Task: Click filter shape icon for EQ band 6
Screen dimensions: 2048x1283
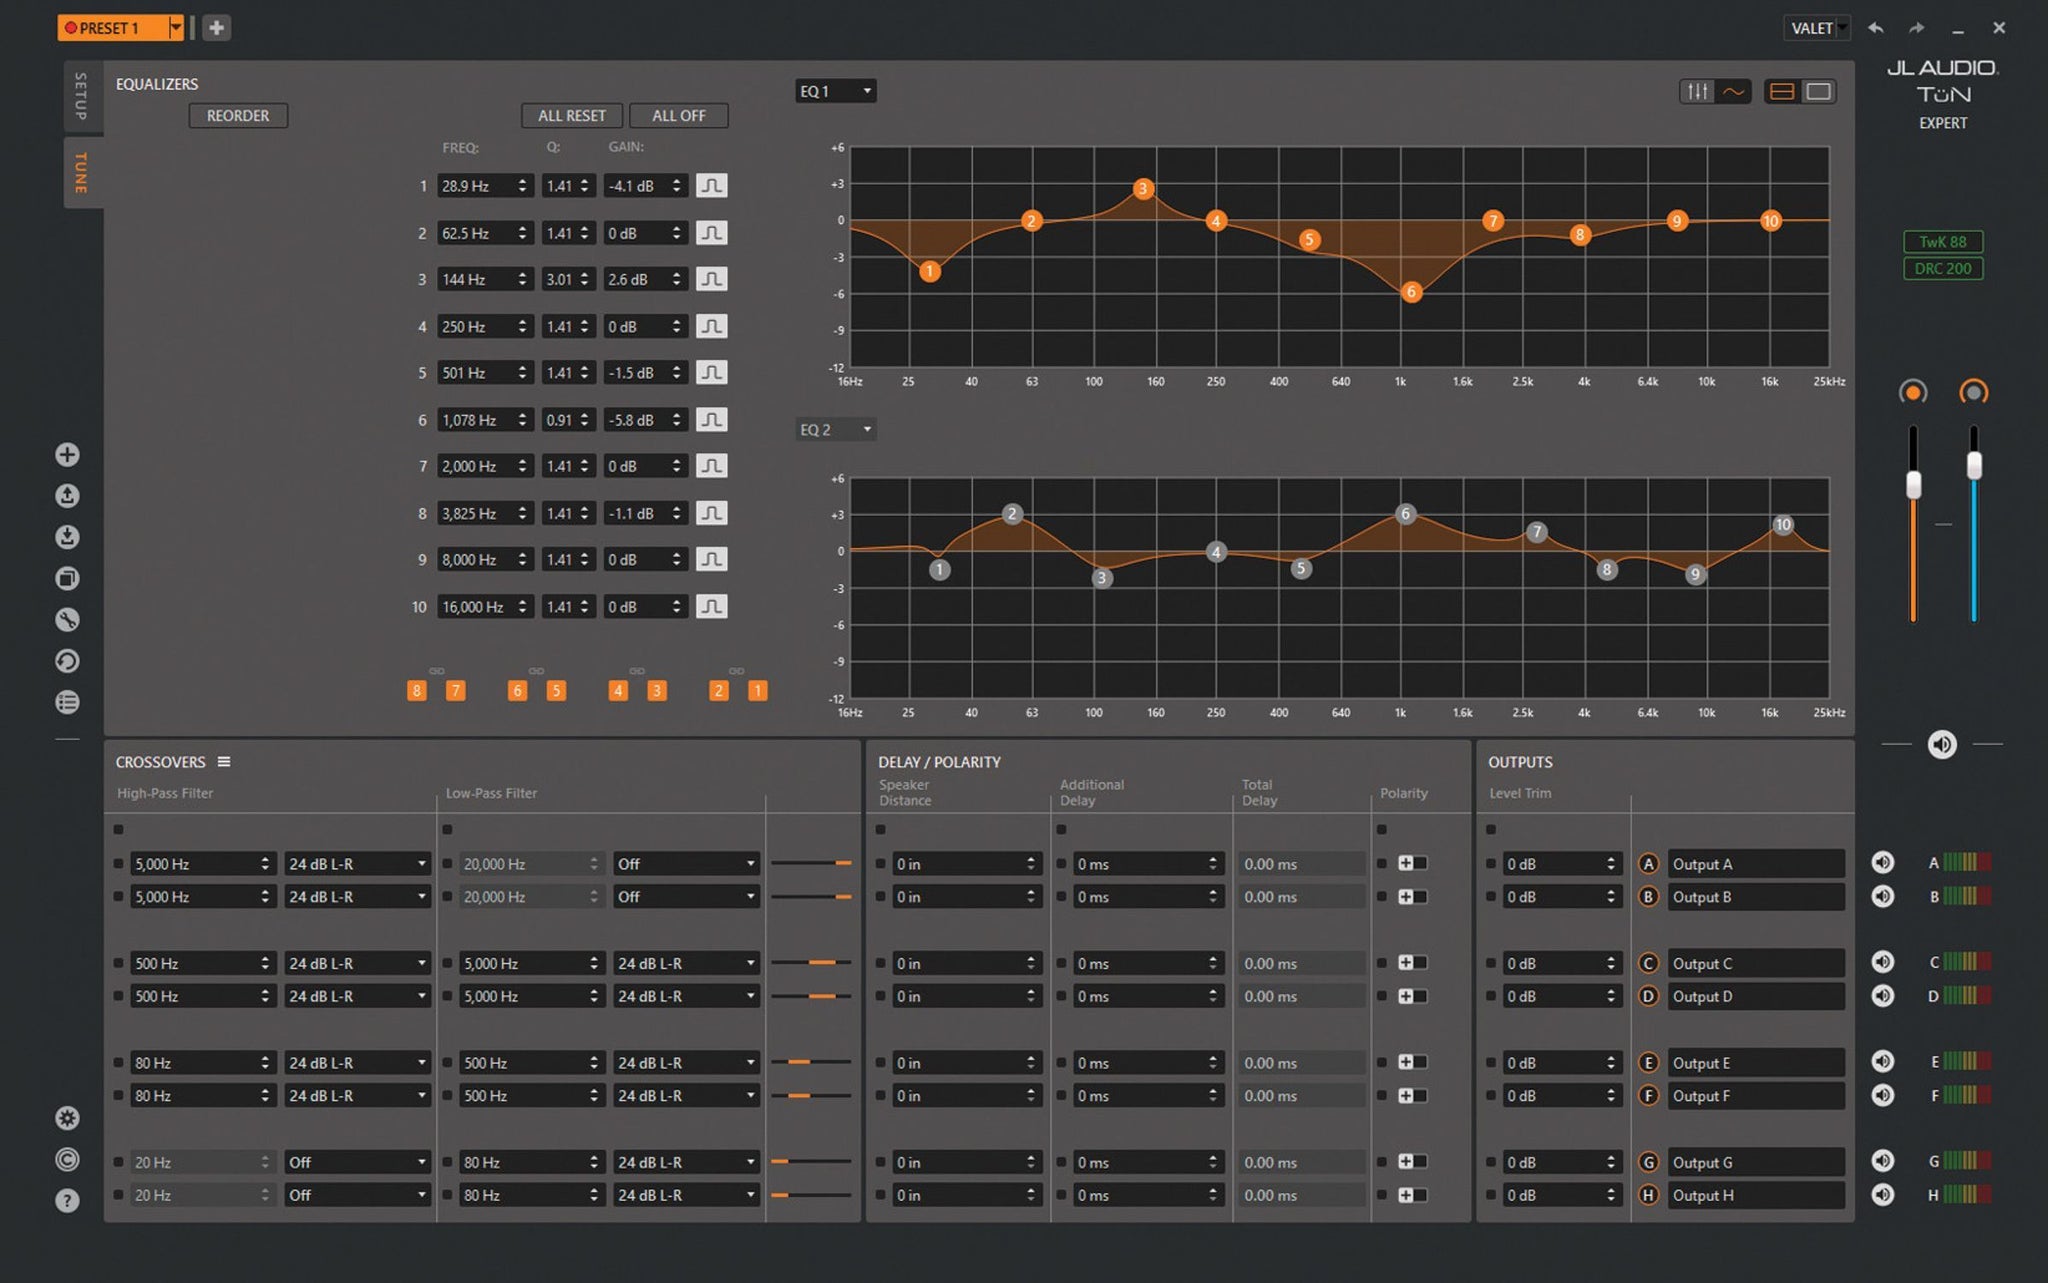Action: click(x=711, y=420)
